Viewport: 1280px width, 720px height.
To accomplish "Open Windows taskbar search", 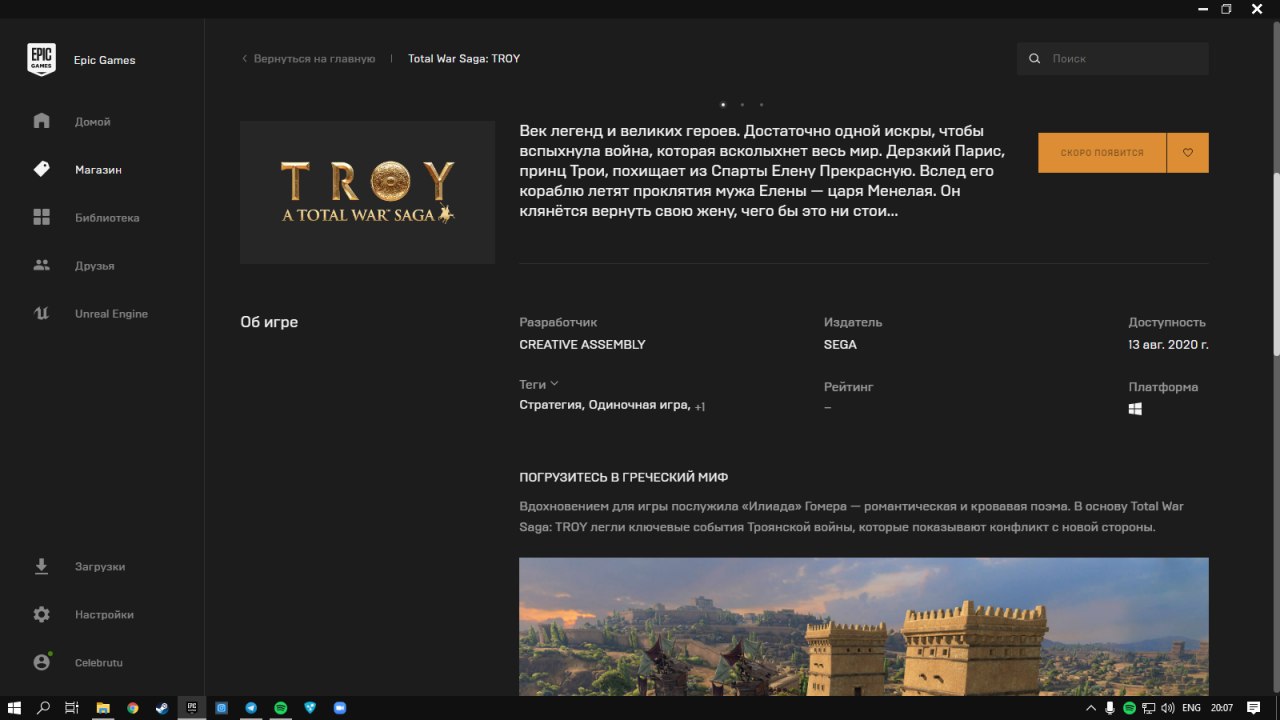I will [43, 708].
